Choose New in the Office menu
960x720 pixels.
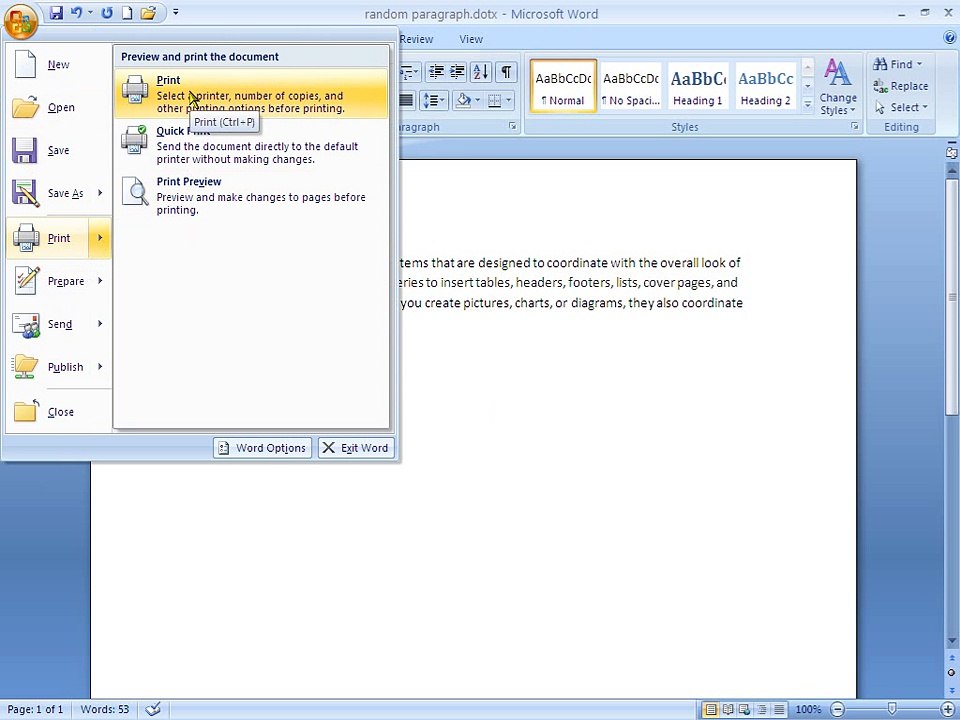tap(58, 64)
